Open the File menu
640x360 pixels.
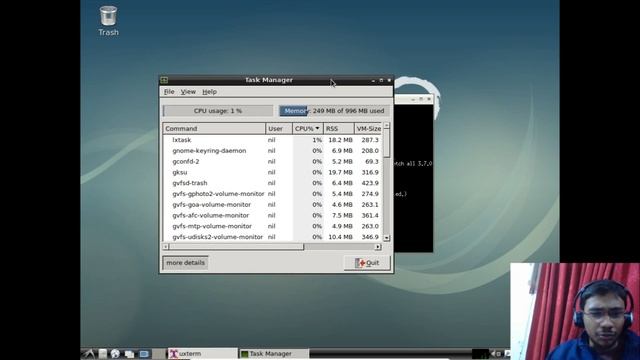point(169,92)
